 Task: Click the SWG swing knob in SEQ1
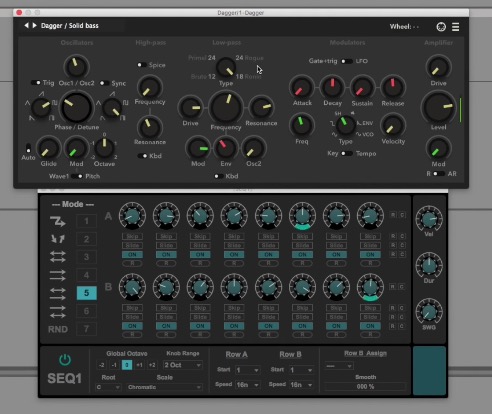pyautogui.click(x=429, y=312)
